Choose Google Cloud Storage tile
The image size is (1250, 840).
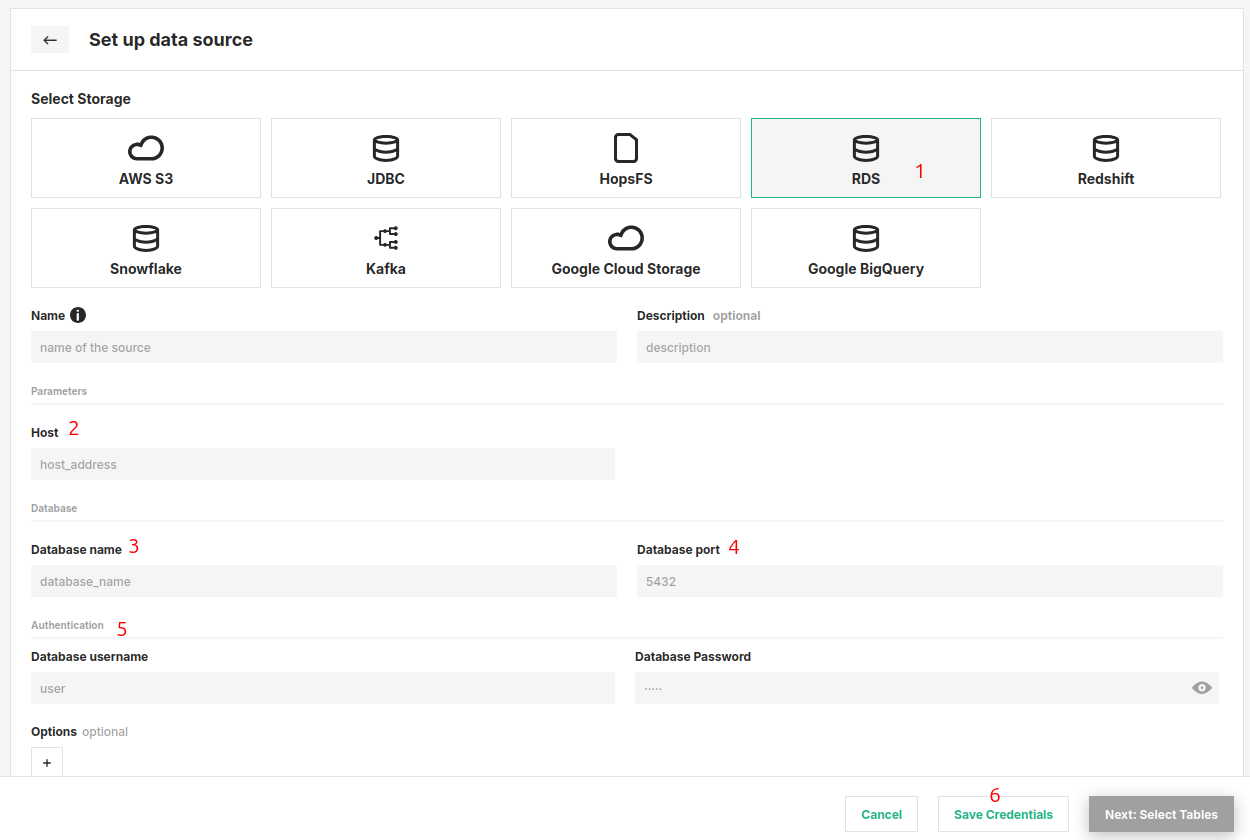click(x=626, y=248)
